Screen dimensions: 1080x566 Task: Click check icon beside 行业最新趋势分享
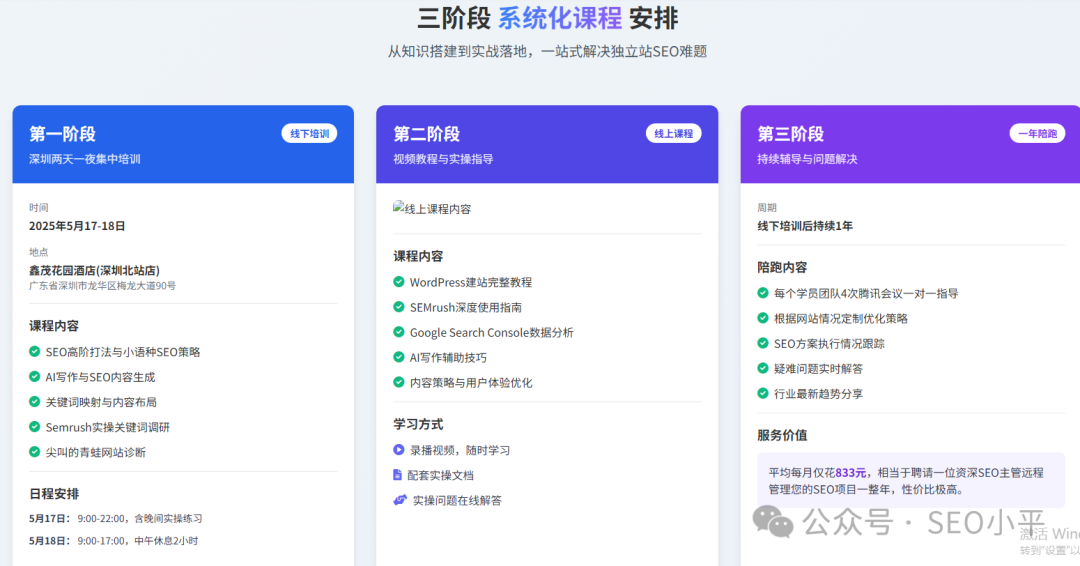pos(762,393)
